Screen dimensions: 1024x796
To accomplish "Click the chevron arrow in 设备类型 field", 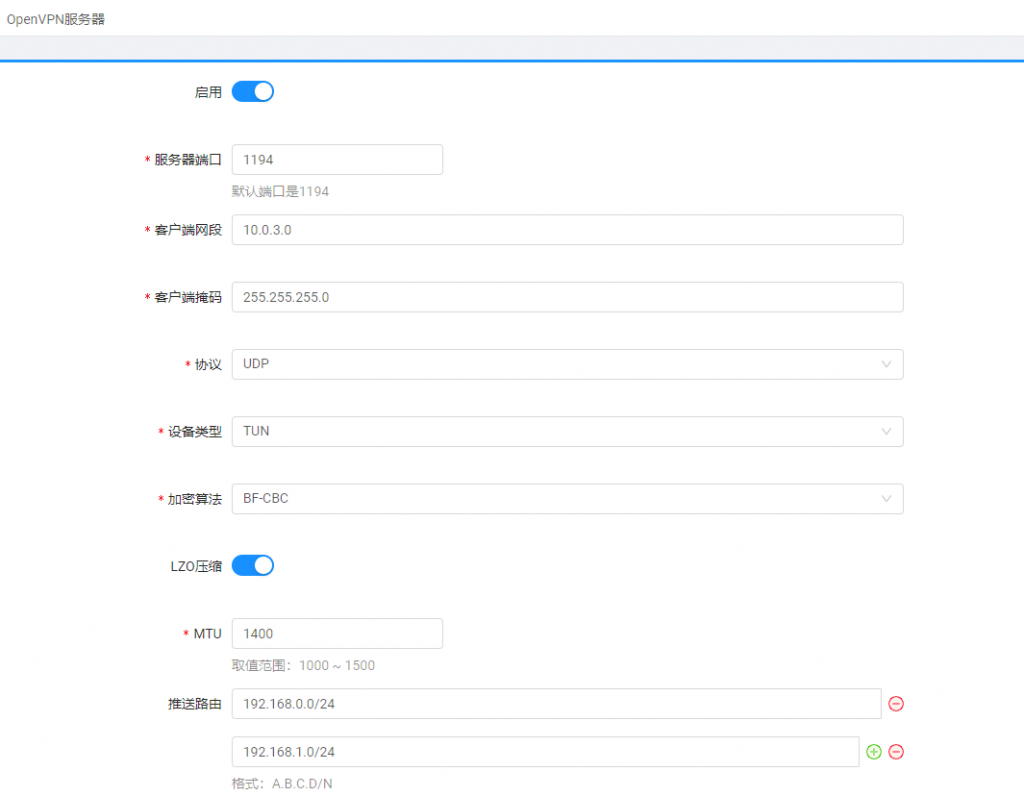I will pyautogui.click(x=886, y=432).
